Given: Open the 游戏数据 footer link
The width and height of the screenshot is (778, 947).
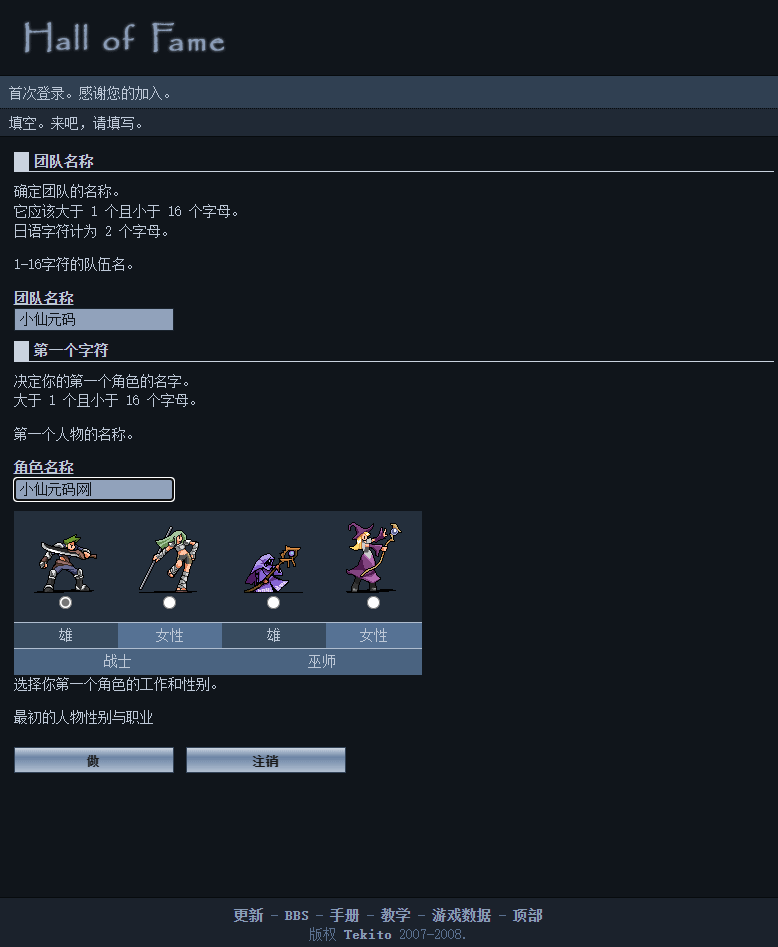Looking at the screenshot, I should [461, 915].
